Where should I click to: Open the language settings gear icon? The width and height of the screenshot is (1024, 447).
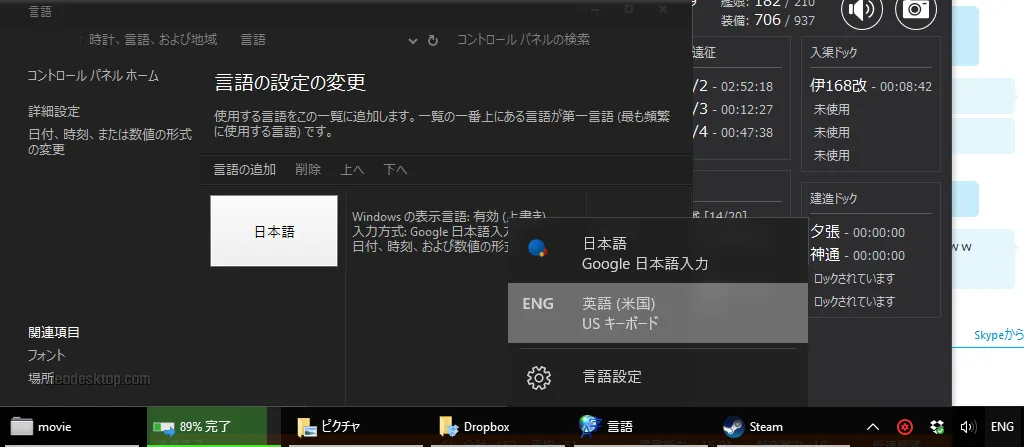[x=539, y=377]
